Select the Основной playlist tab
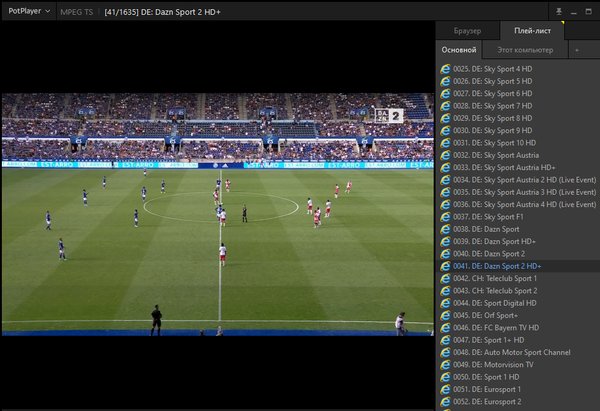The width and height of the screenshot is (600, 411). 459,49
